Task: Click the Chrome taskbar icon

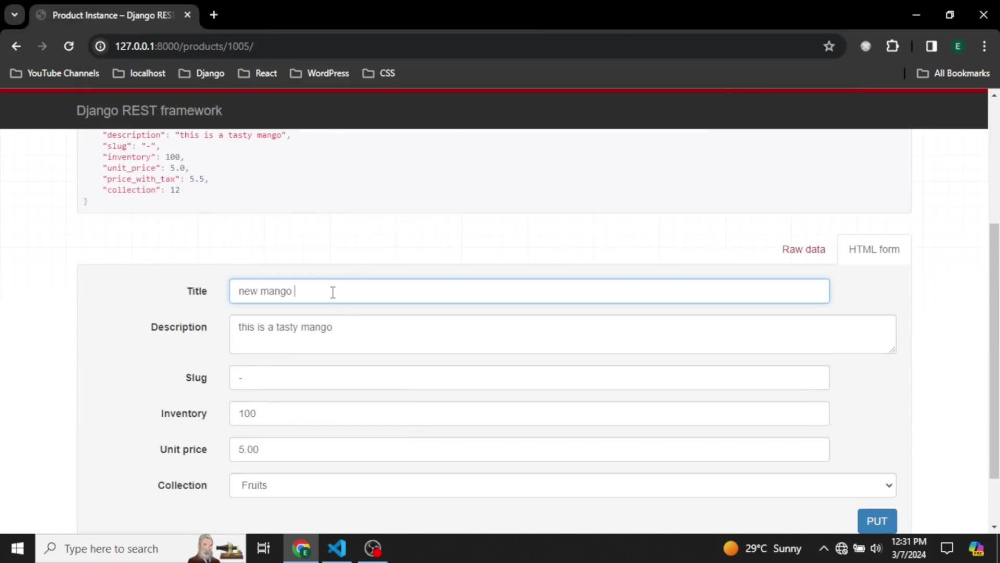Action: [x=301, y=548]
